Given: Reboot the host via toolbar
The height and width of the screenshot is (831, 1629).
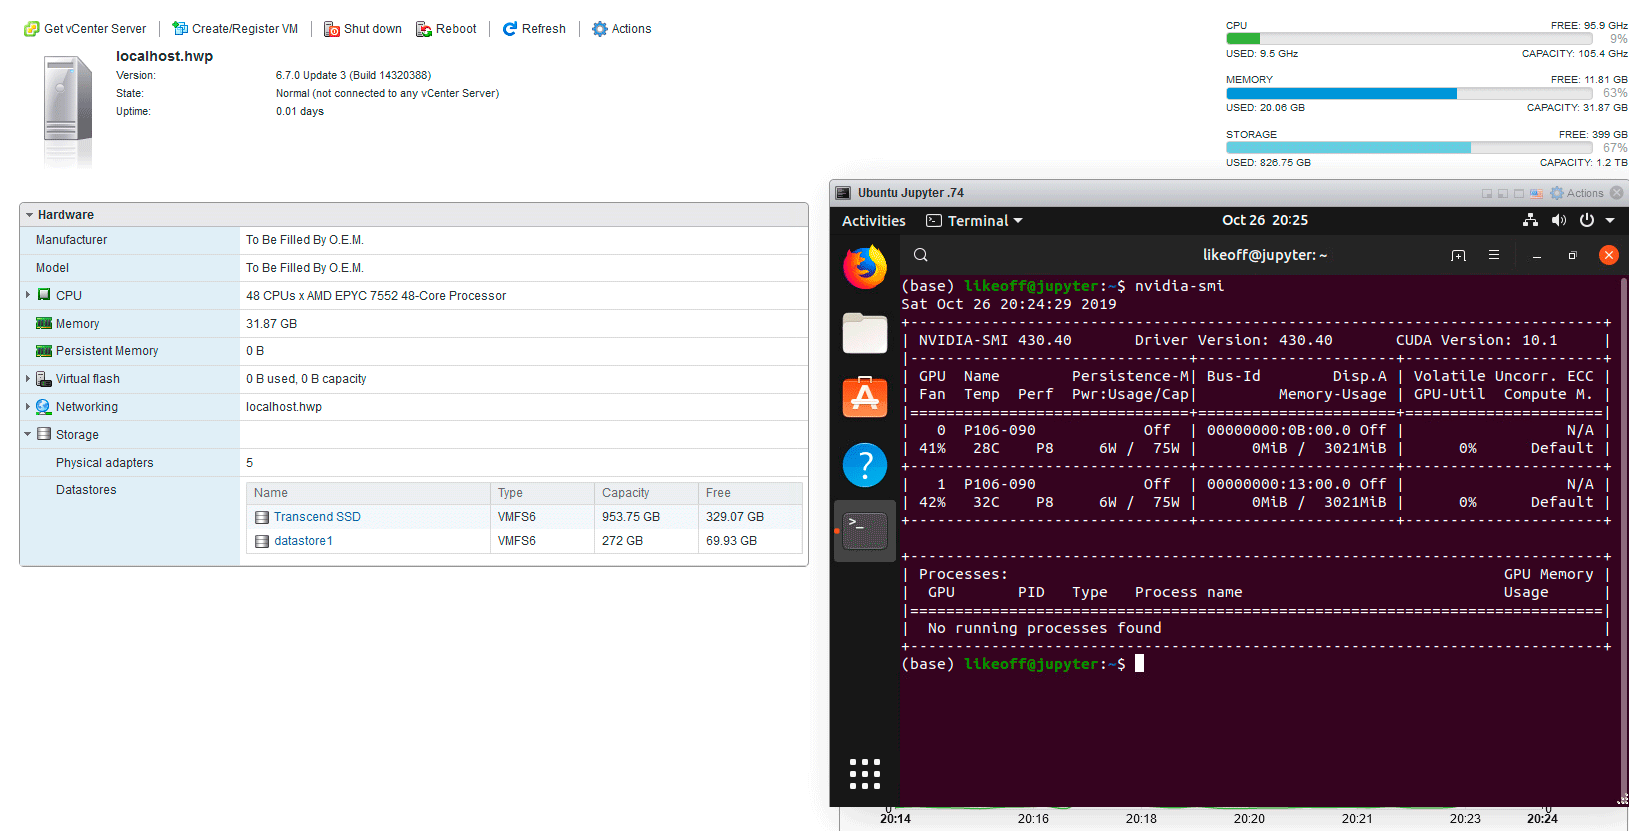Looking at the screenshot, I should [446, 29].
